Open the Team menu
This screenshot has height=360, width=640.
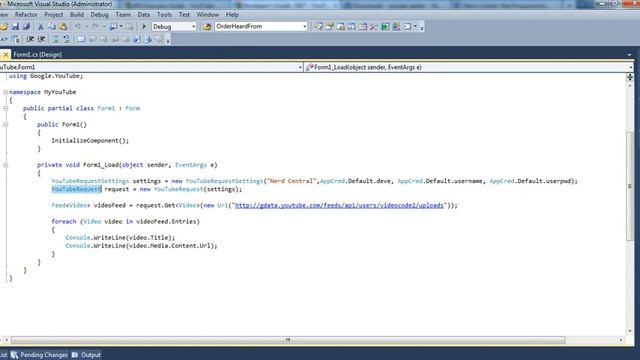tap(123, 15)
